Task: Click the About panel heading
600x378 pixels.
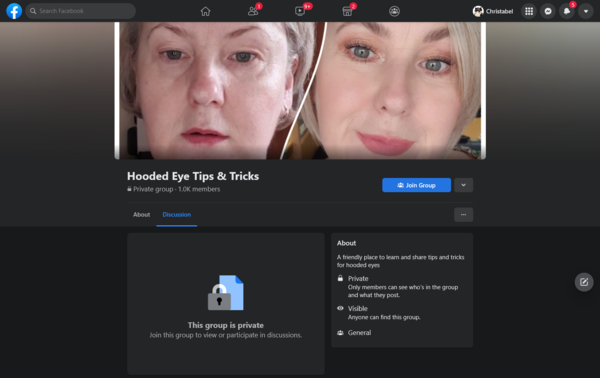Action: [346, 243]
